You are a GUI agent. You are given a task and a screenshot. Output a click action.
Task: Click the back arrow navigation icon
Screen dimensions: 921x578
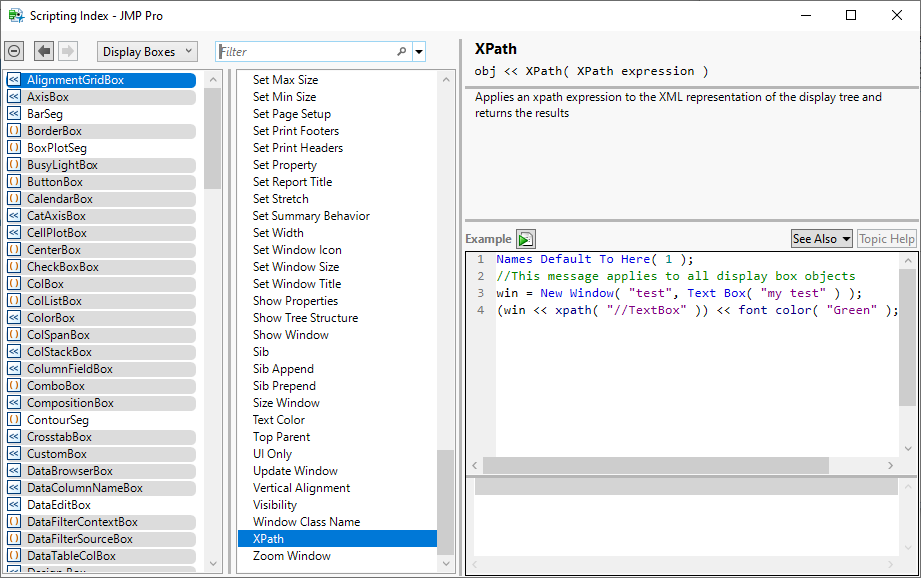tap(44, 51)
